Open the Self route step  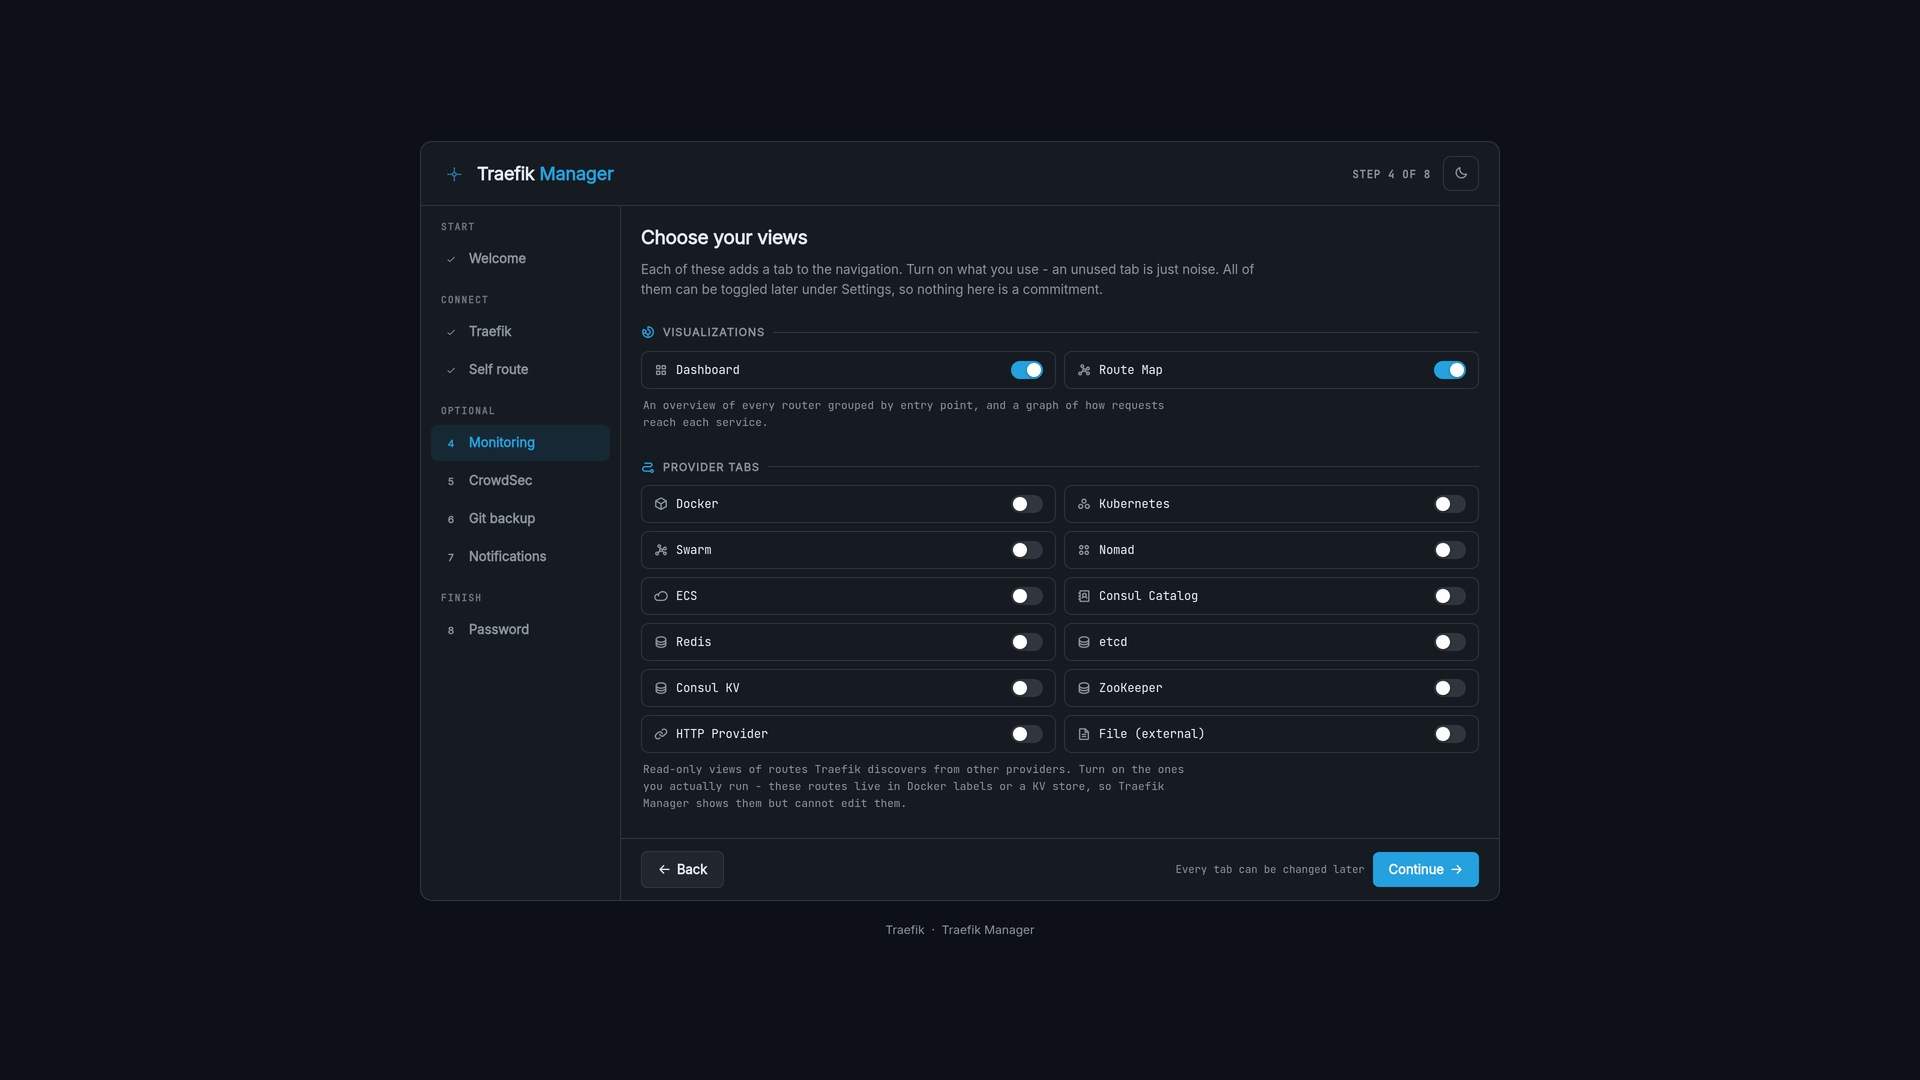(x=520, y=370)
